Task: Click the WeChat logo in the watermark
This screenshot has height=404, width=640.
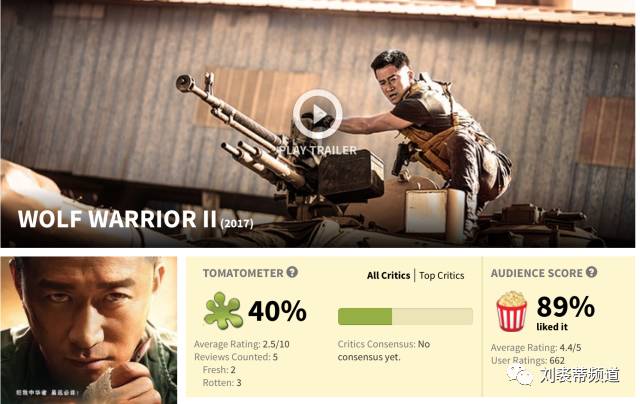Action: [520, 375]
